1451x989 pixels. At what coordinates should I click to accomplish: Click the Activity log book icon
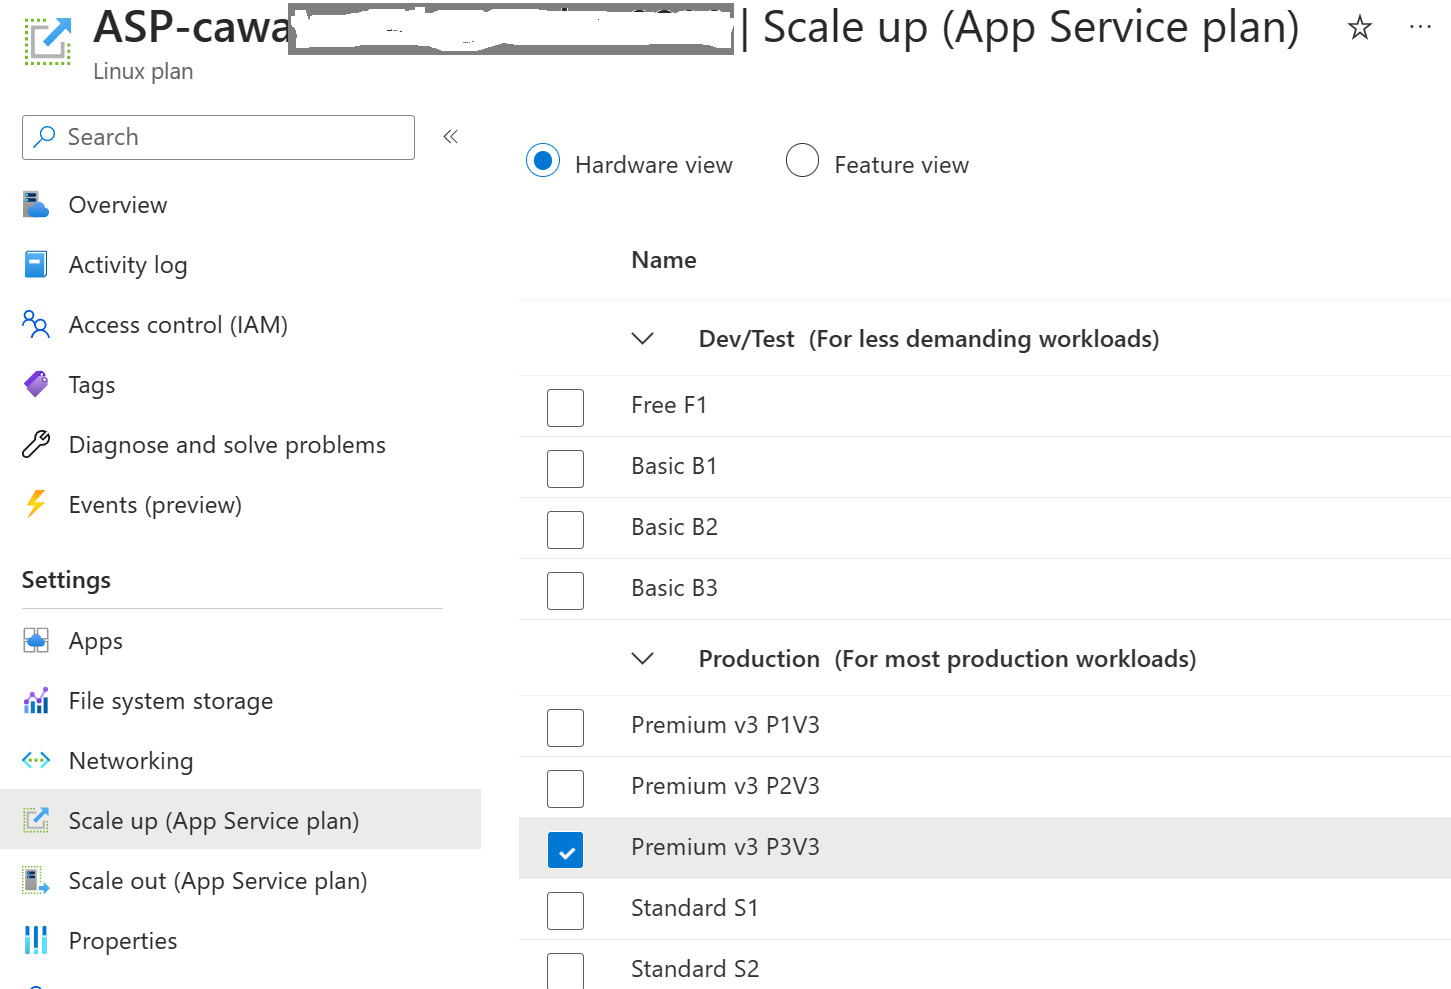pyautogui.click(x=36, y=265)
